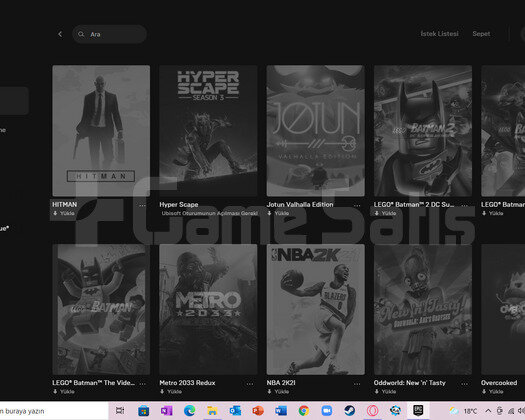
Task: Open Overcooked cover thumbnail
Action: click(503, 309)
